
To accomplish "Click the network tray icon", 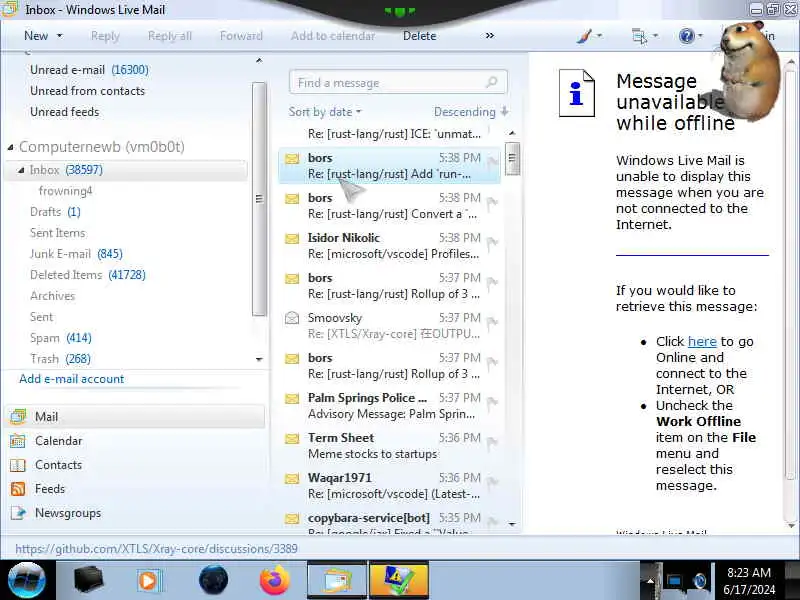I will click(674, 581).
